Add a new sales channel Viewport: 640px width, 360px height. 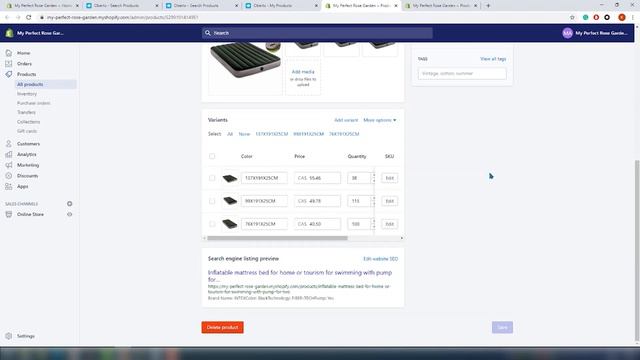pos(69,204)
